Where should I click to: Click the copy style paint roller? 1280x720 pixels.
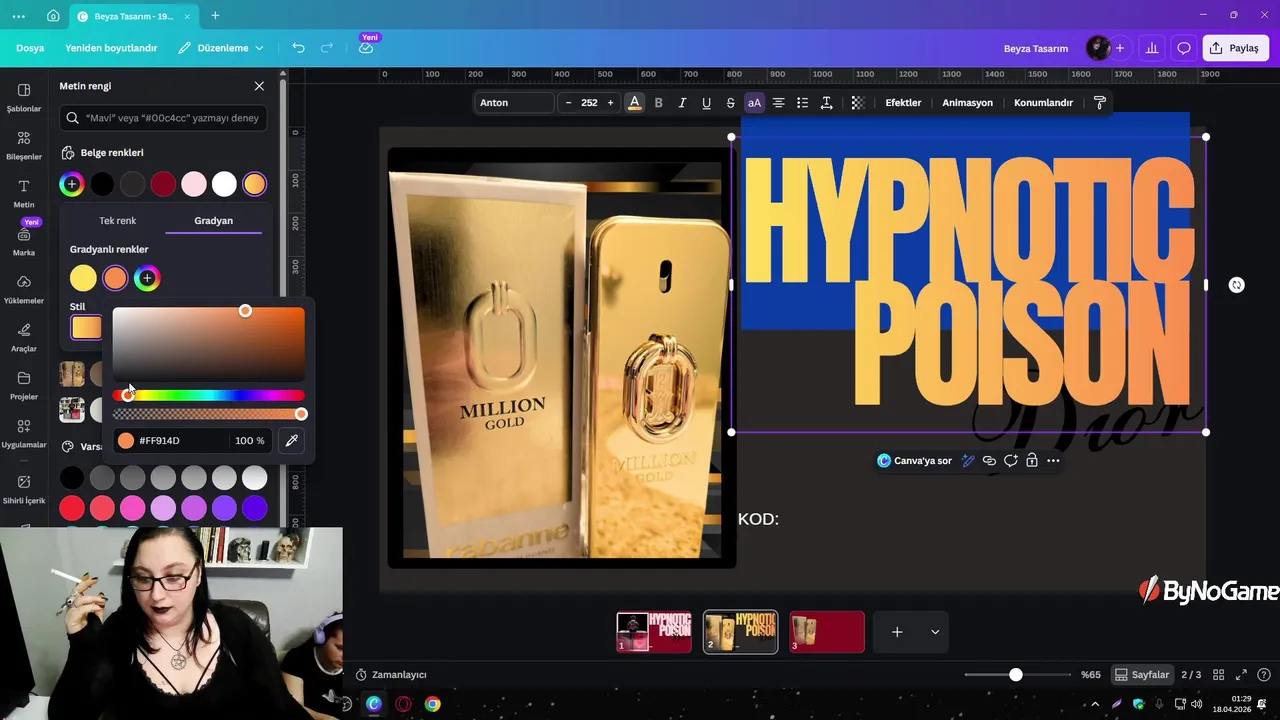pyautogui.click(x=1100, y=103)
